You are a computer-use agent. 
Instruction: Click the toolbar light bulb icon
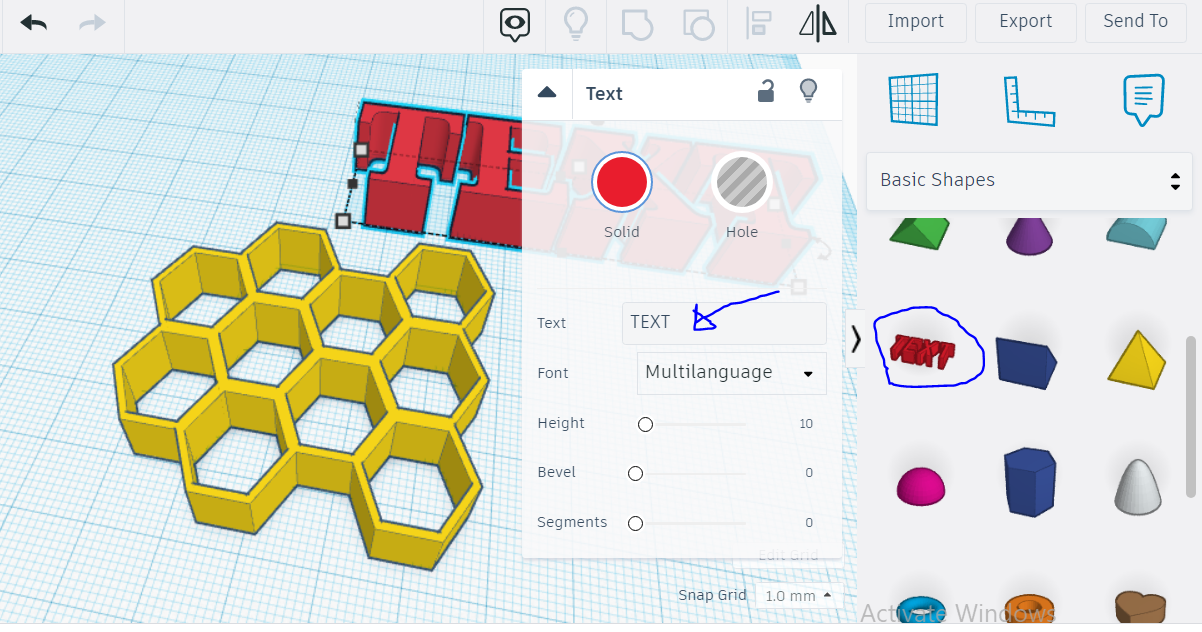(576, 23)
